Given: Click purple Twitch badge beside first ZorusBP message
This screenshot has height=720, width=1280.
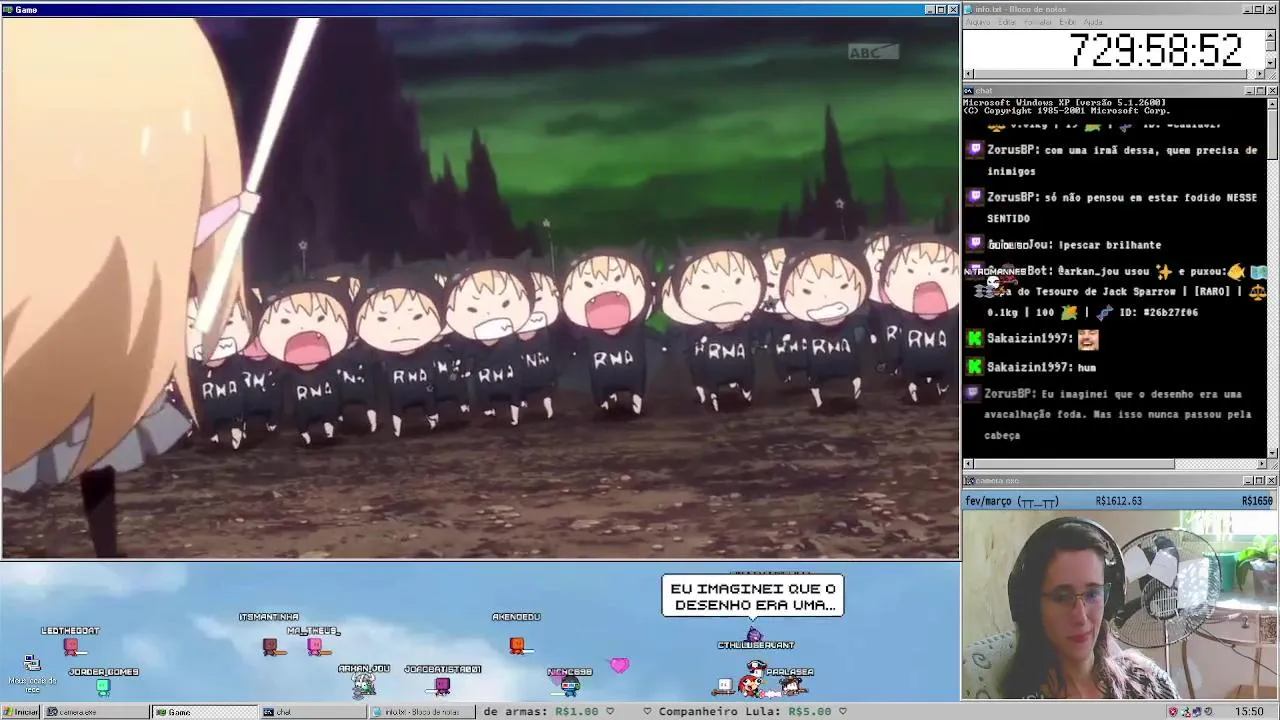Looking at the screenshot, I should (x=975, y=149).
